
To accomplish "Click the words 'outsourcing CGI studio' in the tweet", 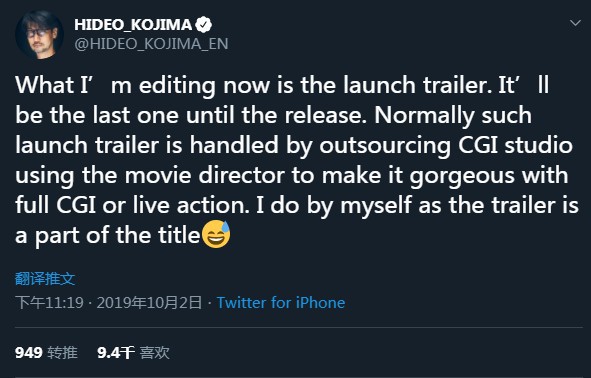I will [446, 145].
